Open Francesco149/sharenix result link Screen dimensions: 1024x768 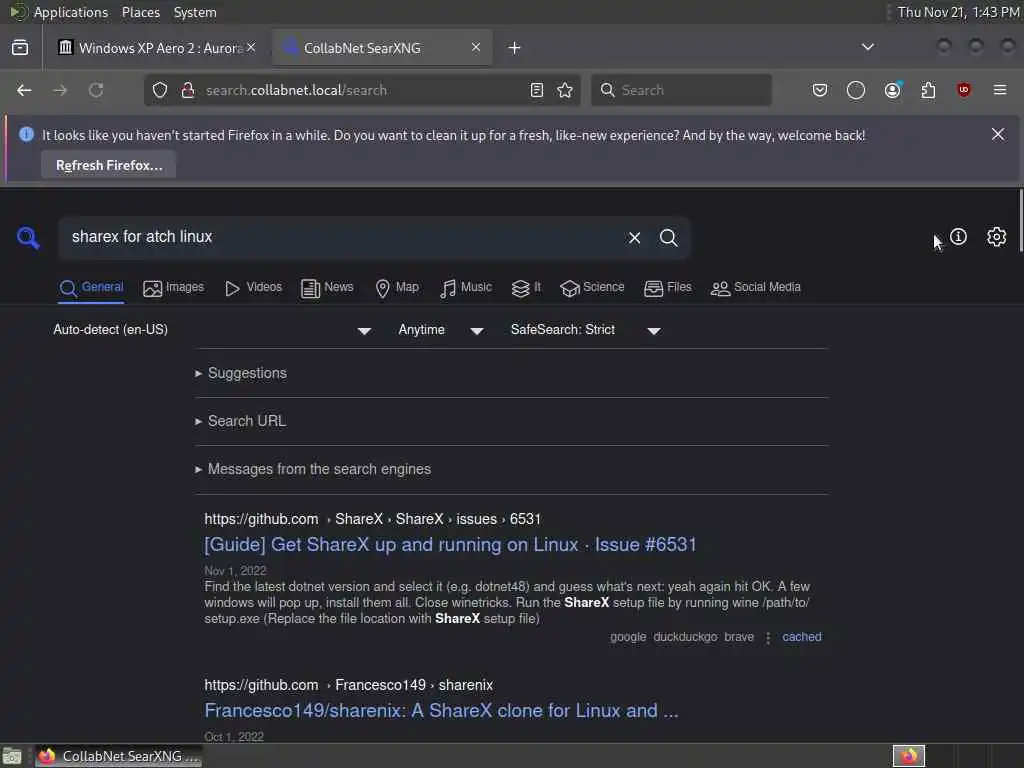[441, 711]
